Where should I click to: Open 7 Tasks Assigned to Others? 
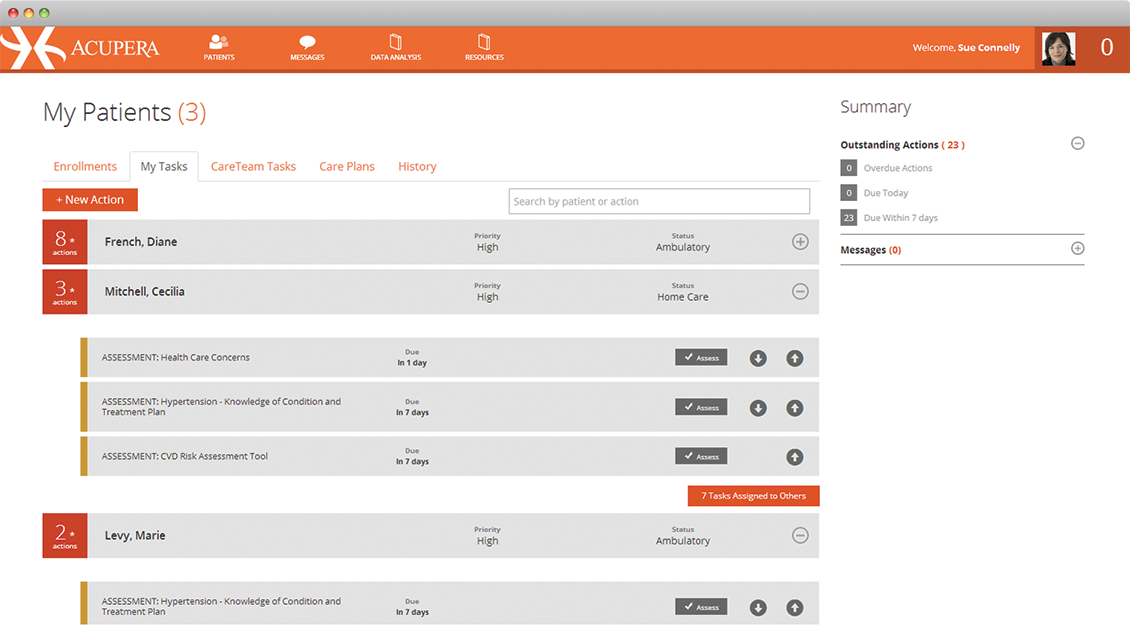tap(753, 496)
